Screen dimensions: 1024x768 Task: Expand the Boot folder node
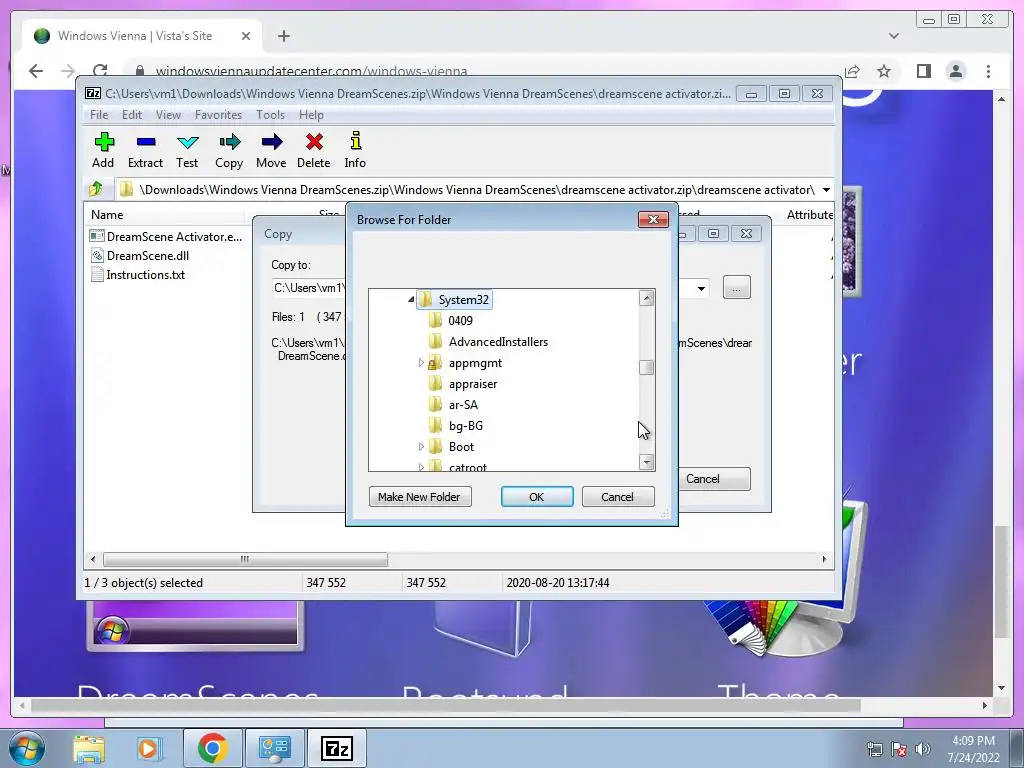421,447
